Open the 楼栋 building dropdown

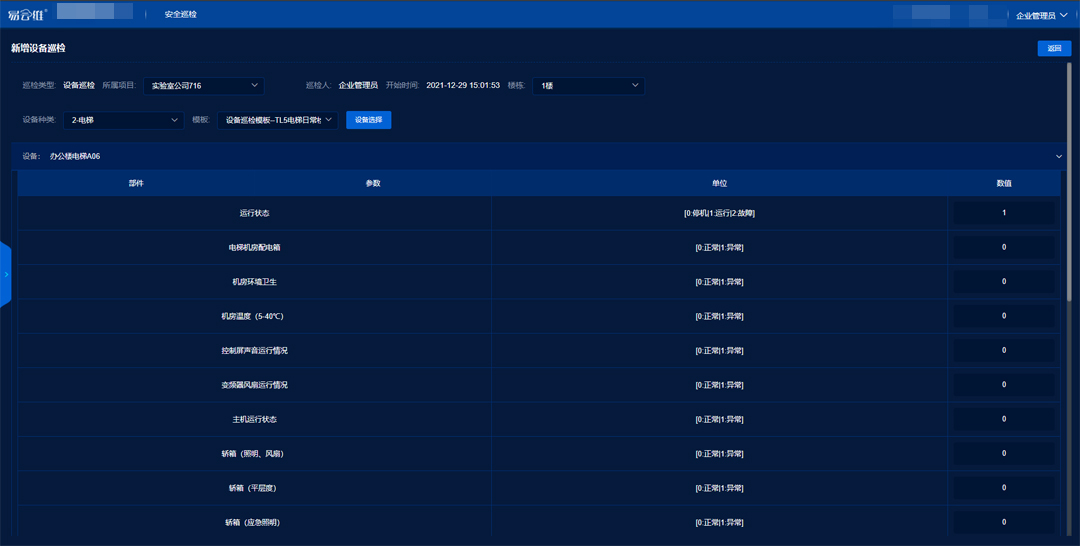coord(588,86)
